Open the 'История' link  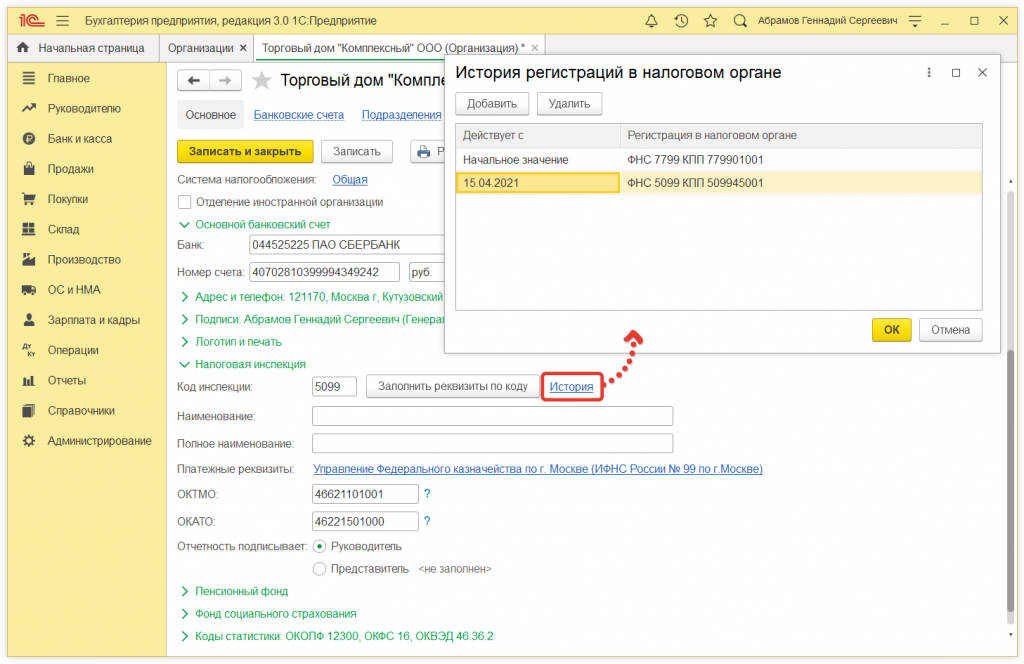coord(571,386)
